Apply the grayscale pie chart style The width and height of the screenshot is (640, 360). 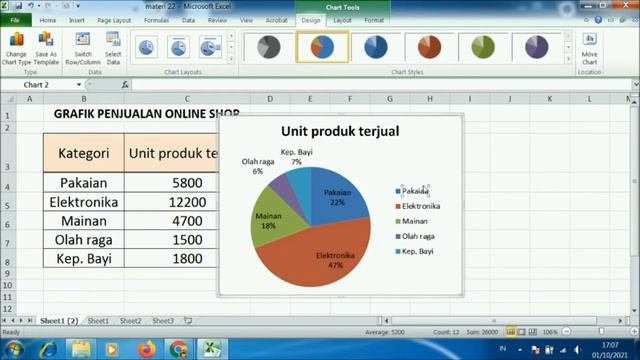[269, 47]
